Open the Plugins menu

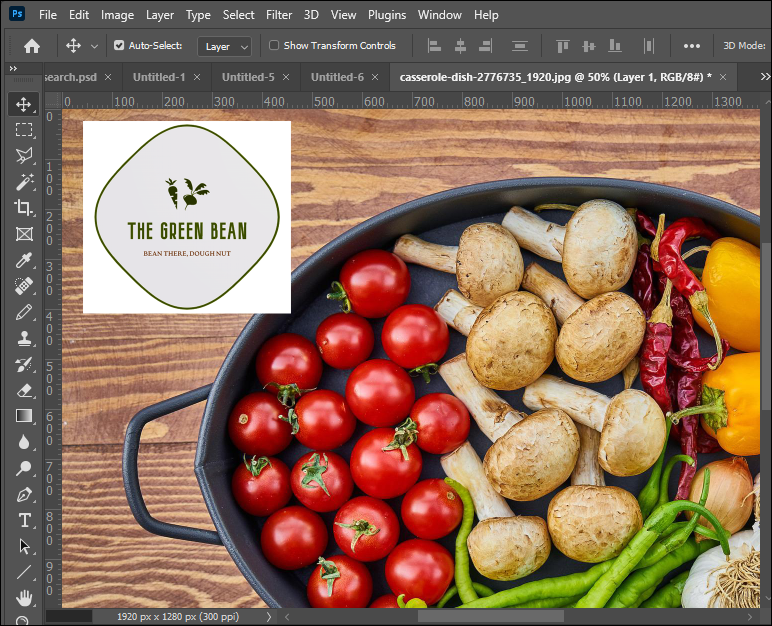click(x=387, y=15)
